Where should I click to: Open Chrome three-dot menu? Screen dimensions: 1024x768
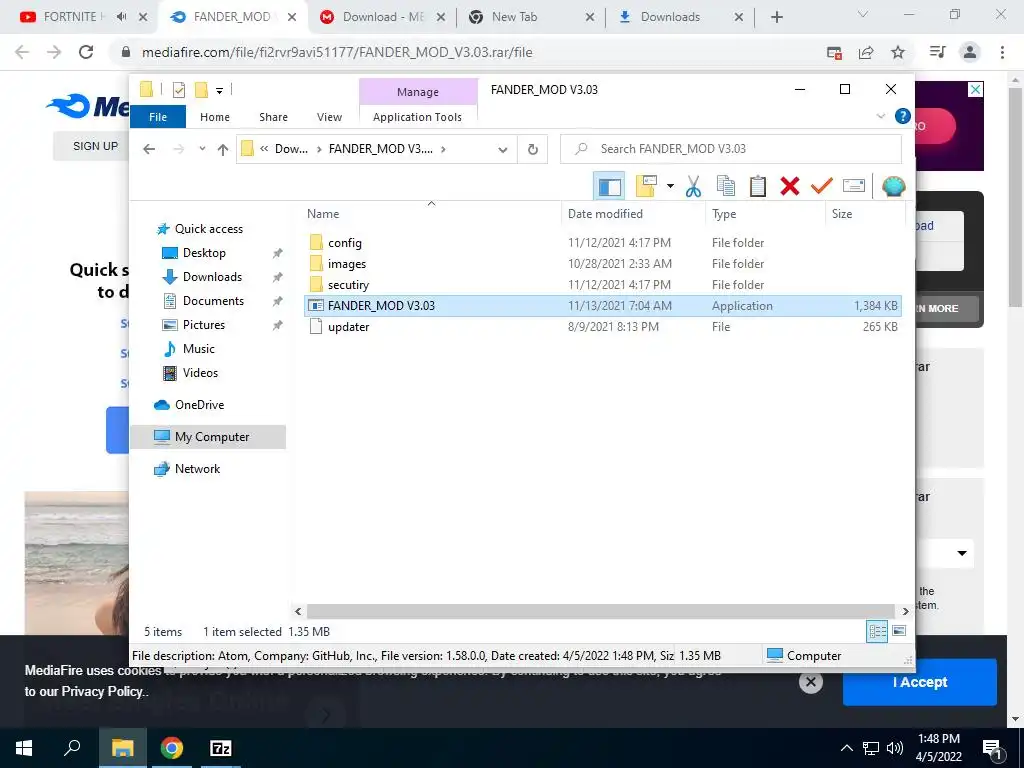[x=1002, y=52]
